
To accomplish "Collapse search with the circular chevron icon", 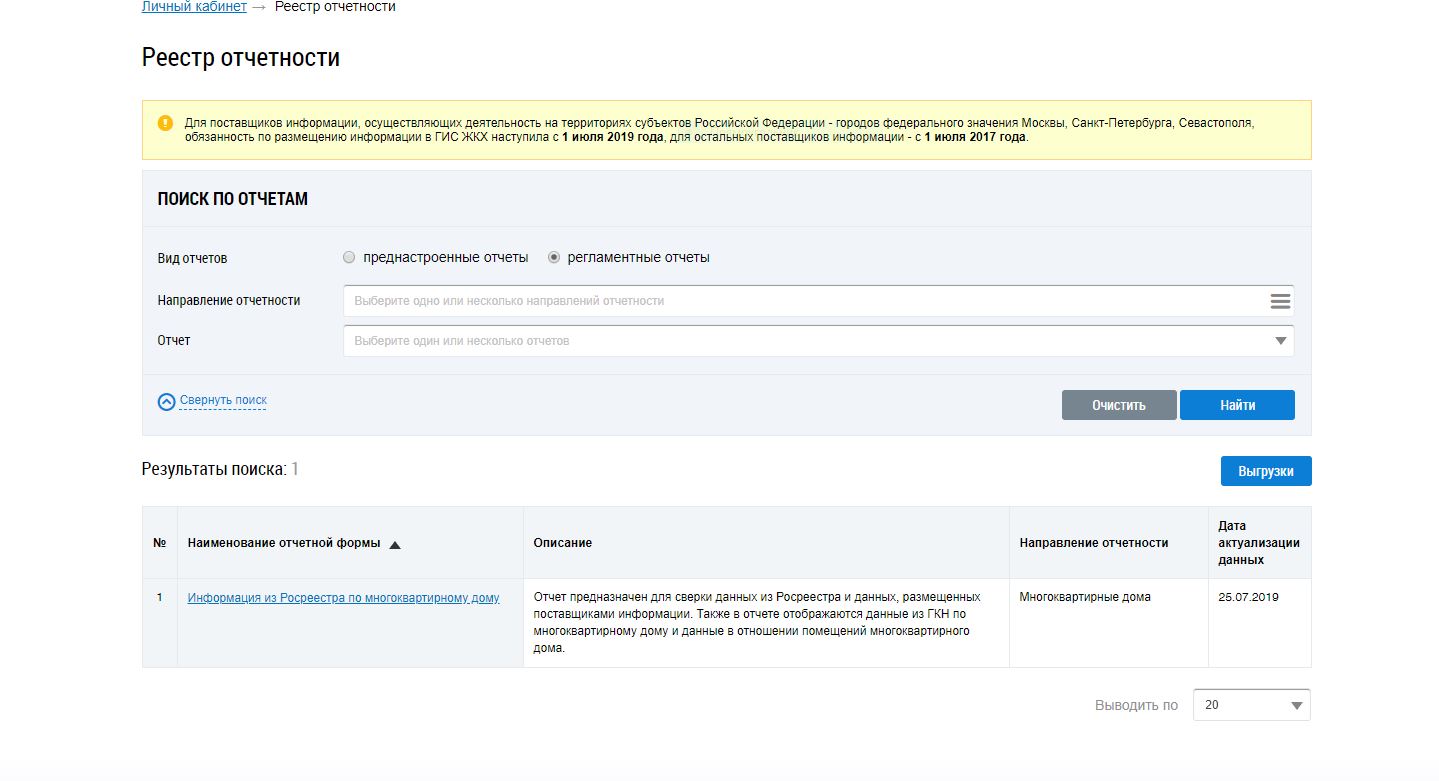I will coord(166,401).
